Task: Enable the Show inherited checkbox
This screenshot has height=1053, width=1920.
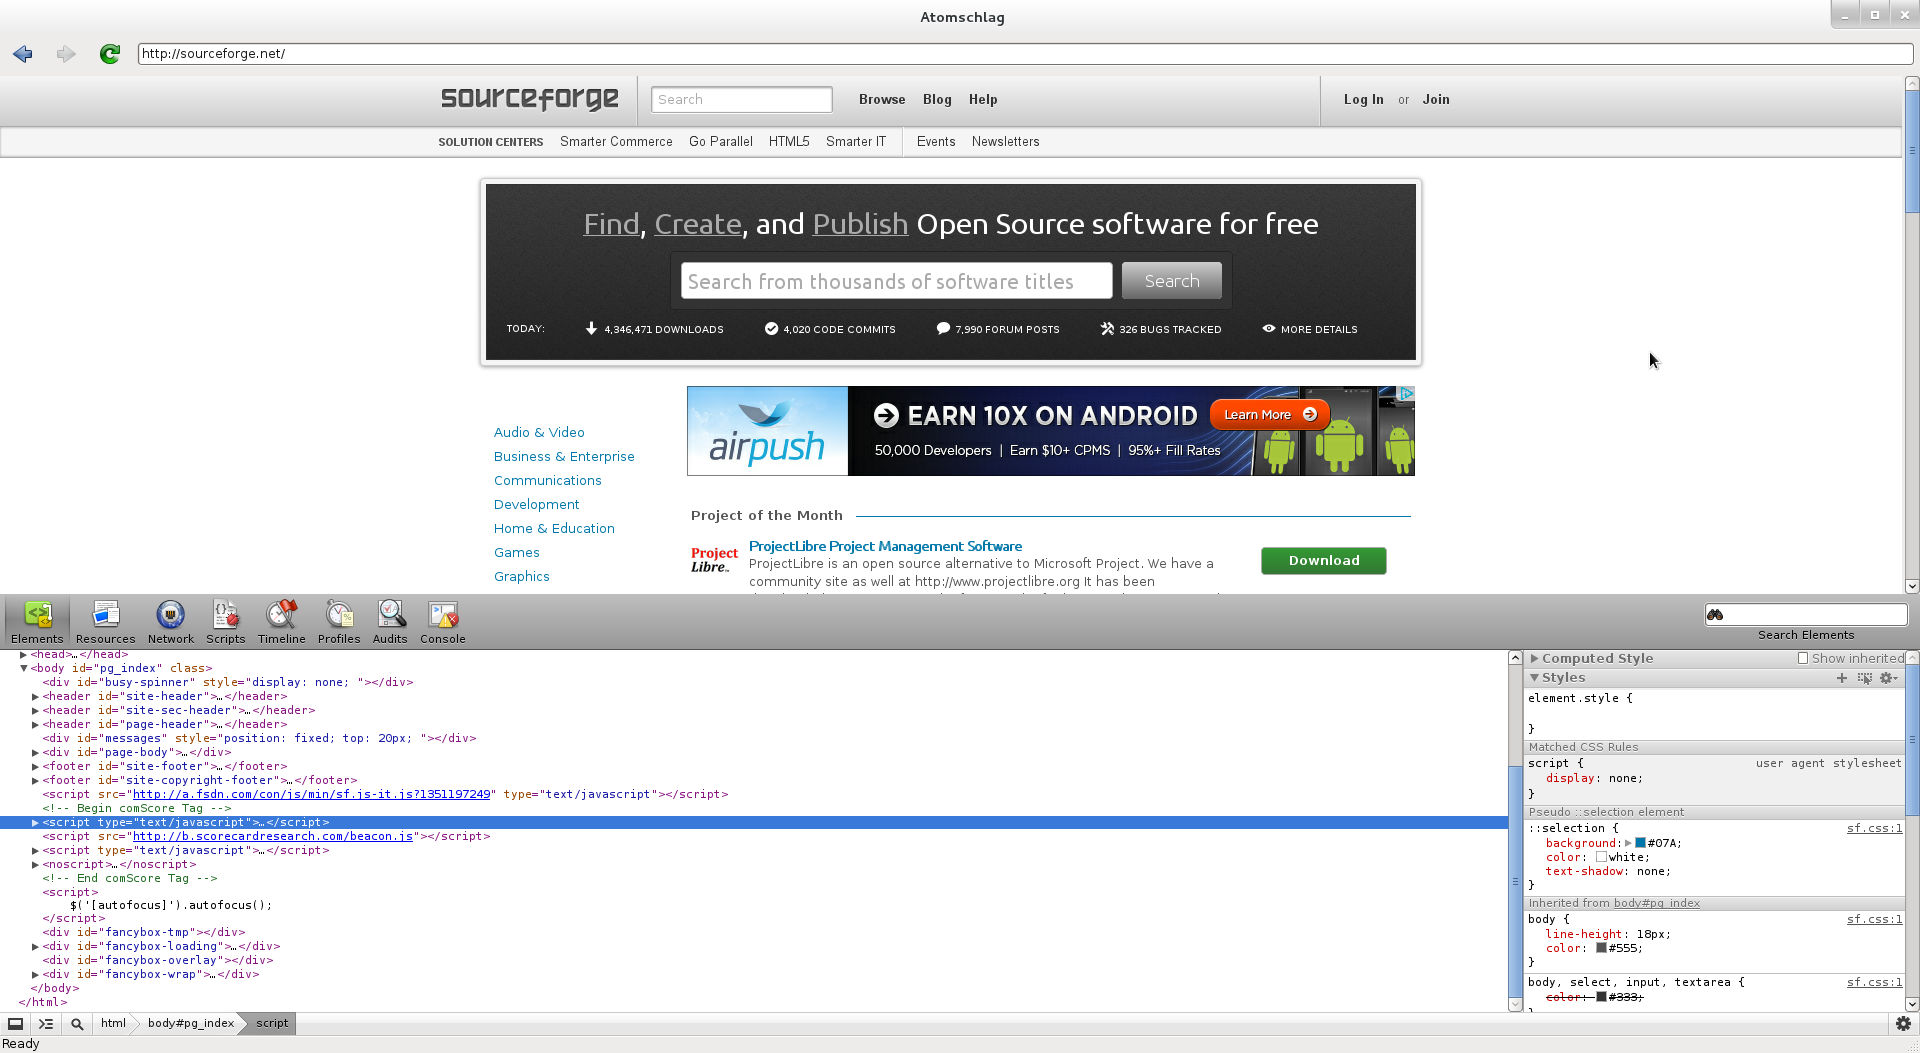Action: coord(1803,658)
